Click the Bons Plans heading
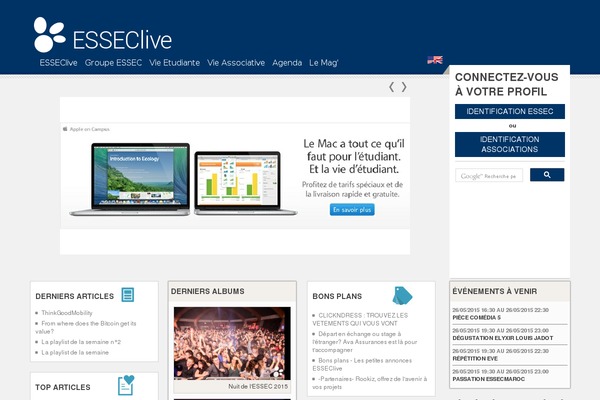 pyautogui.click(x=337, y=296)
